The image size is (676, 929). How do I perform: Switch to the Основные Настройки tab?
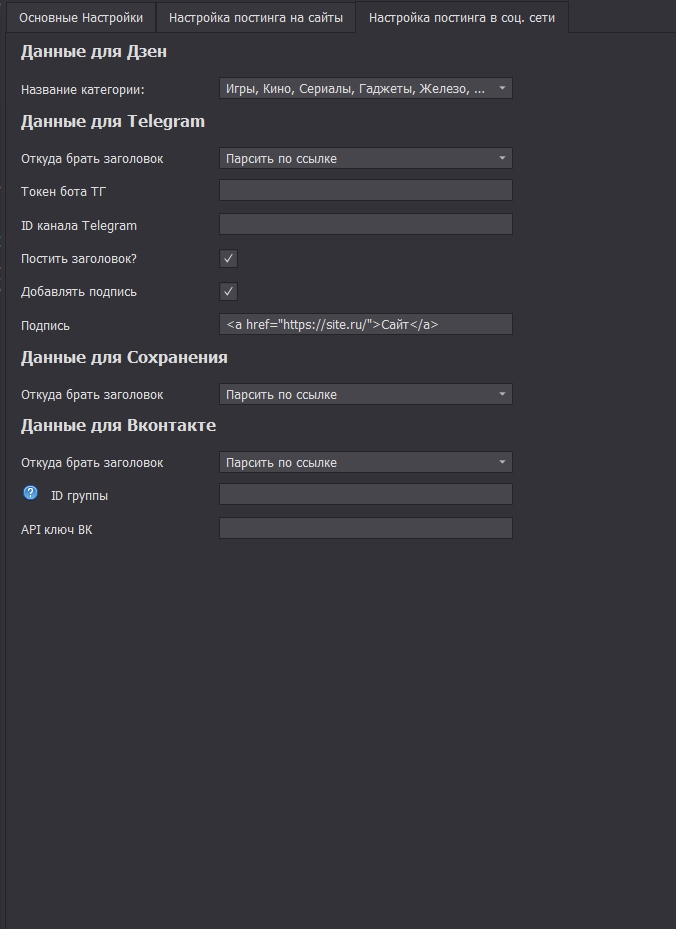81,17
